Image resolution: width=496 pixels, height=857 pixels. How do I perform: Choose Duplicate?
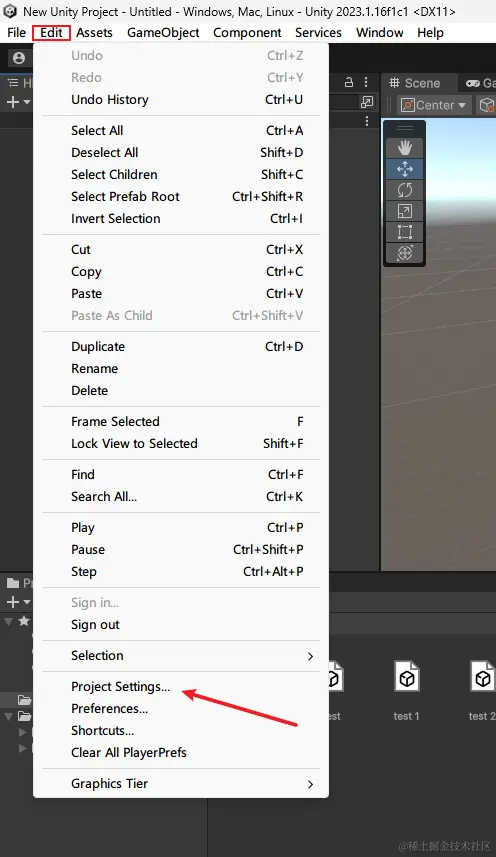coord(181,347)
